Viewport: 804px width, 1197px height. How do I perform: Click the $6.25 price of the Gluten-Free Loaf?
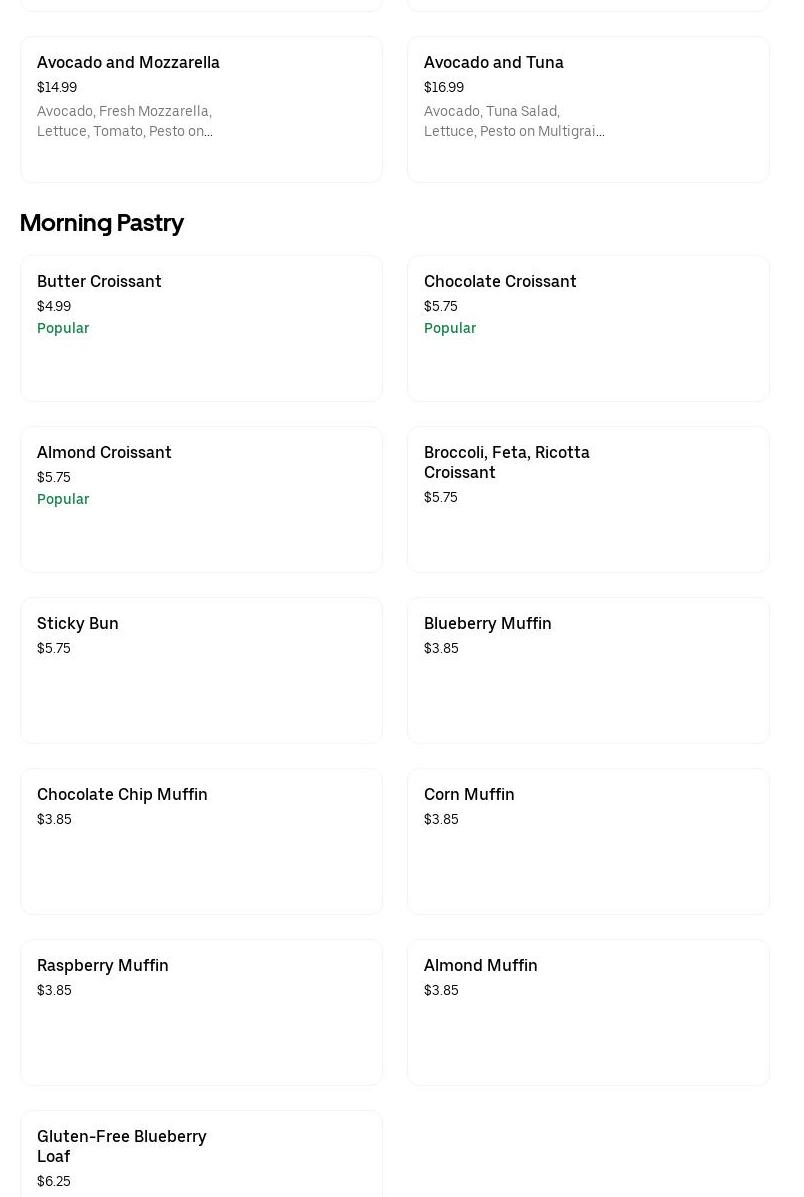(54, 1181)
